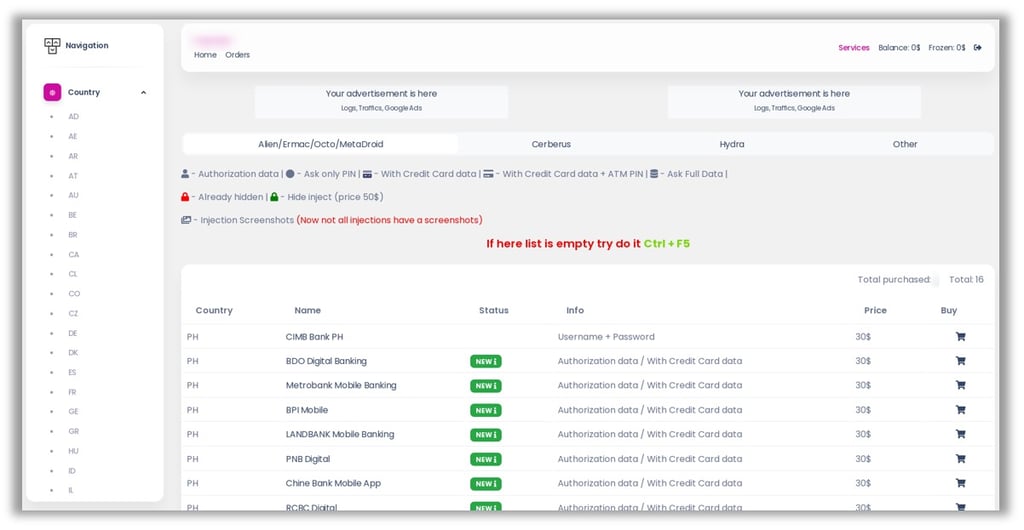Collapse the Country section chevron
The image size is (1024, 530).
(144, 93)
